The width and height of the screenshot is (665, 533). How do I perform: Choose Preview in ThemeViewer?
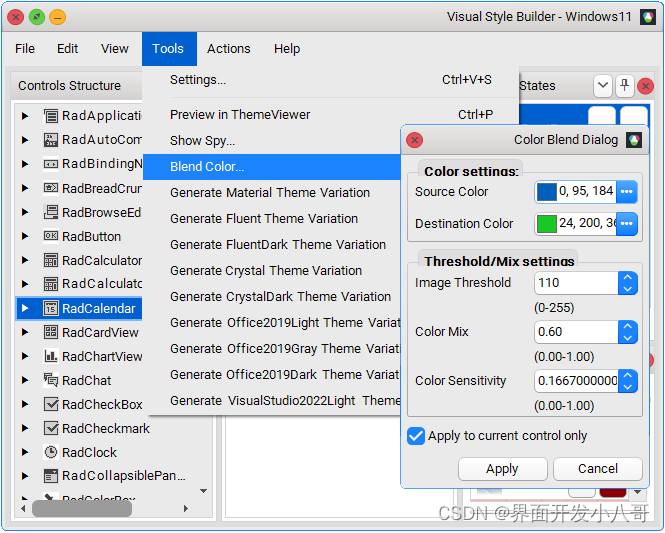331,114
